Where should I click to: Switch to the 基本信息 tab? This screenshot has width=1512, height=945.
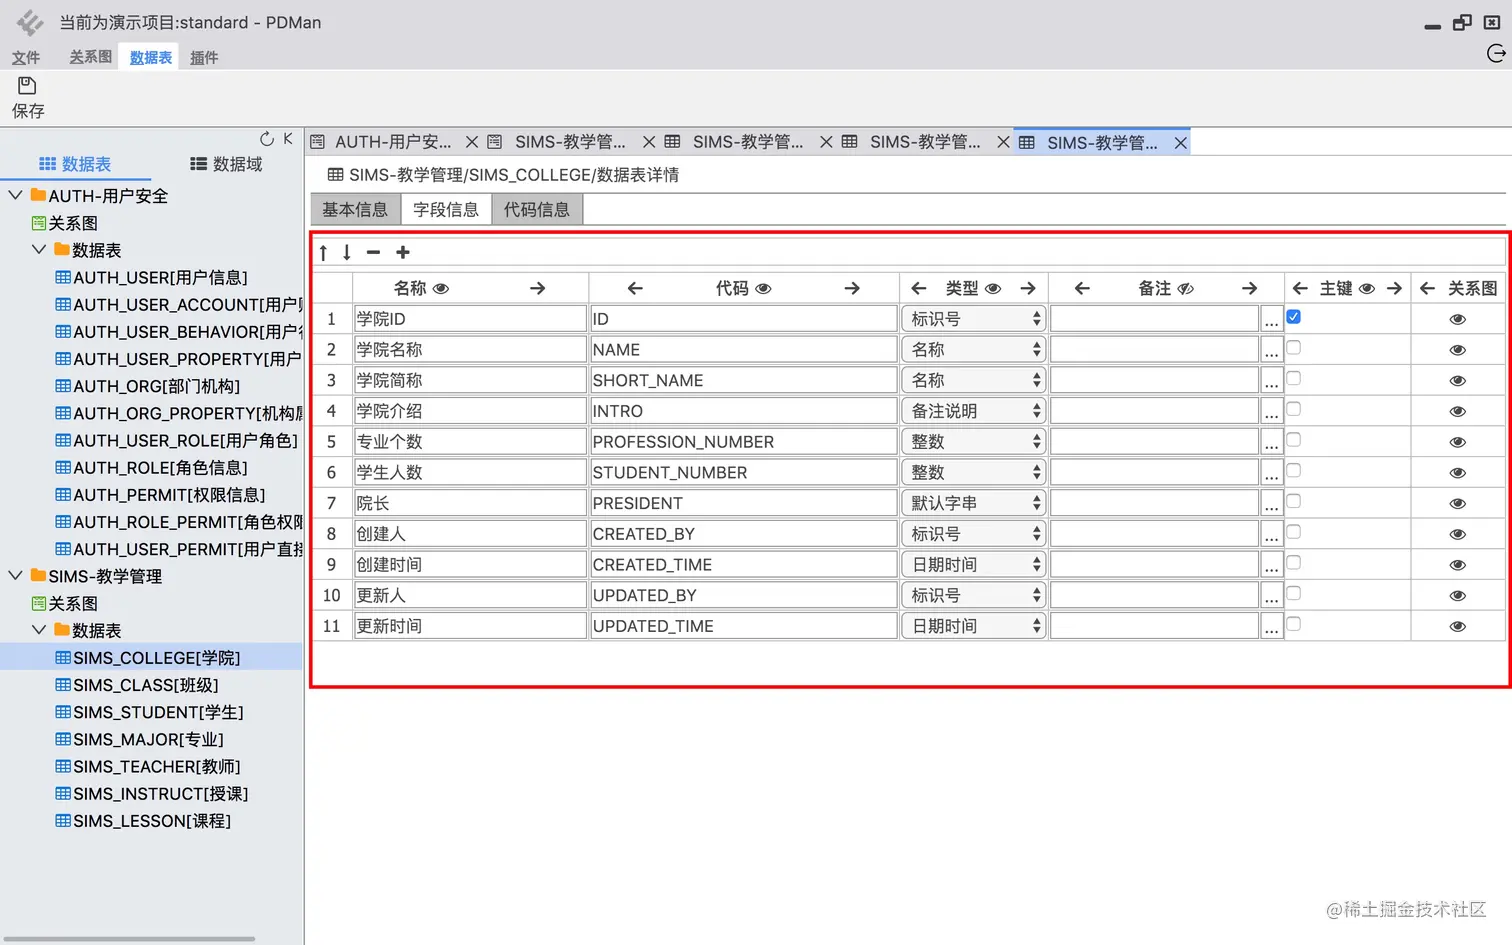355,210
